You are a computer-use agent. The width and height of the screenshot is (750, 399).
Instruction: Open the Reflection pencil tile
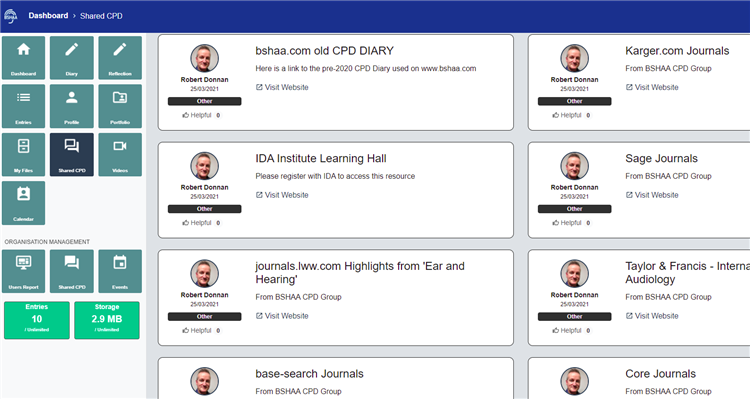pyautogui.click(x=120, y=58)
